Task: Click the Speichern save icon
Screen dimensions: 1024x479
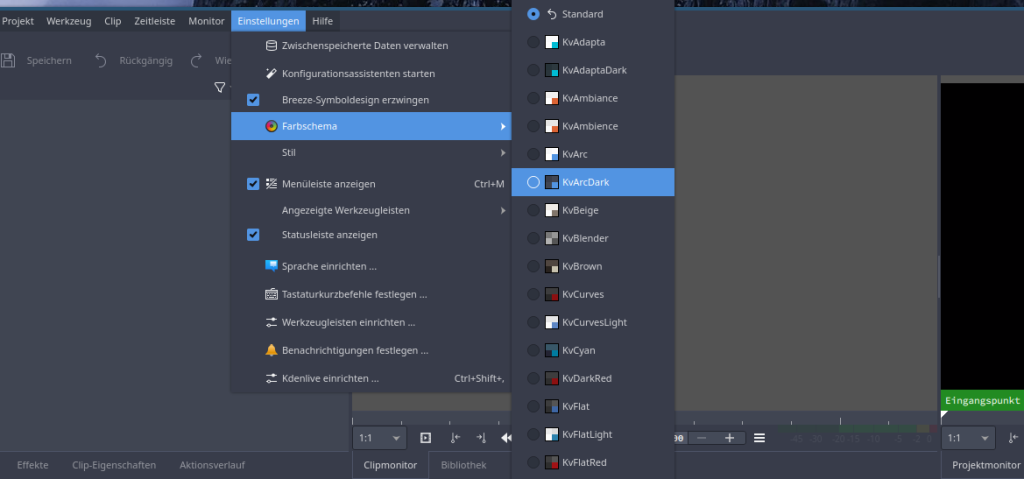Action: pos(9,61)
